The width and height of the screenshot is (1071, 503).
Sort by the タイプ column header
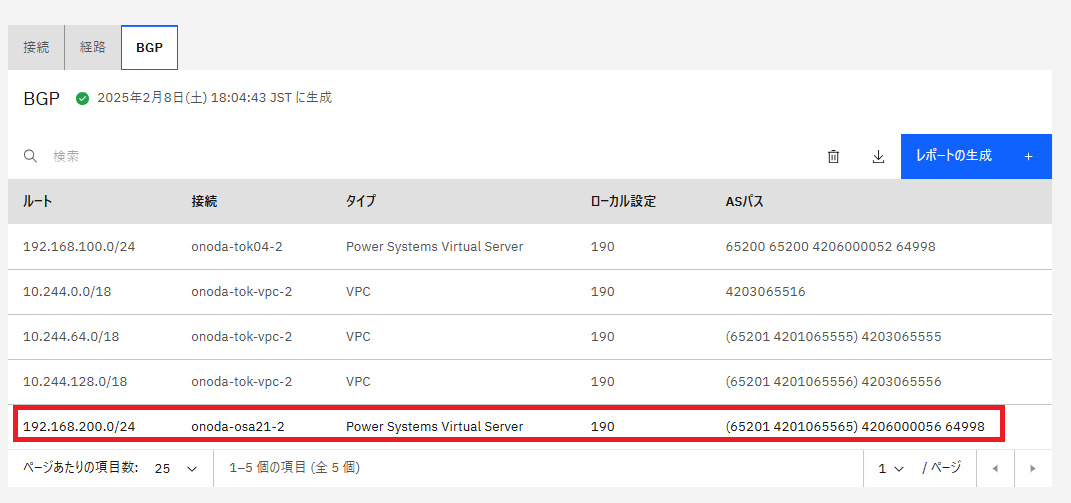(x=361, y=202)
